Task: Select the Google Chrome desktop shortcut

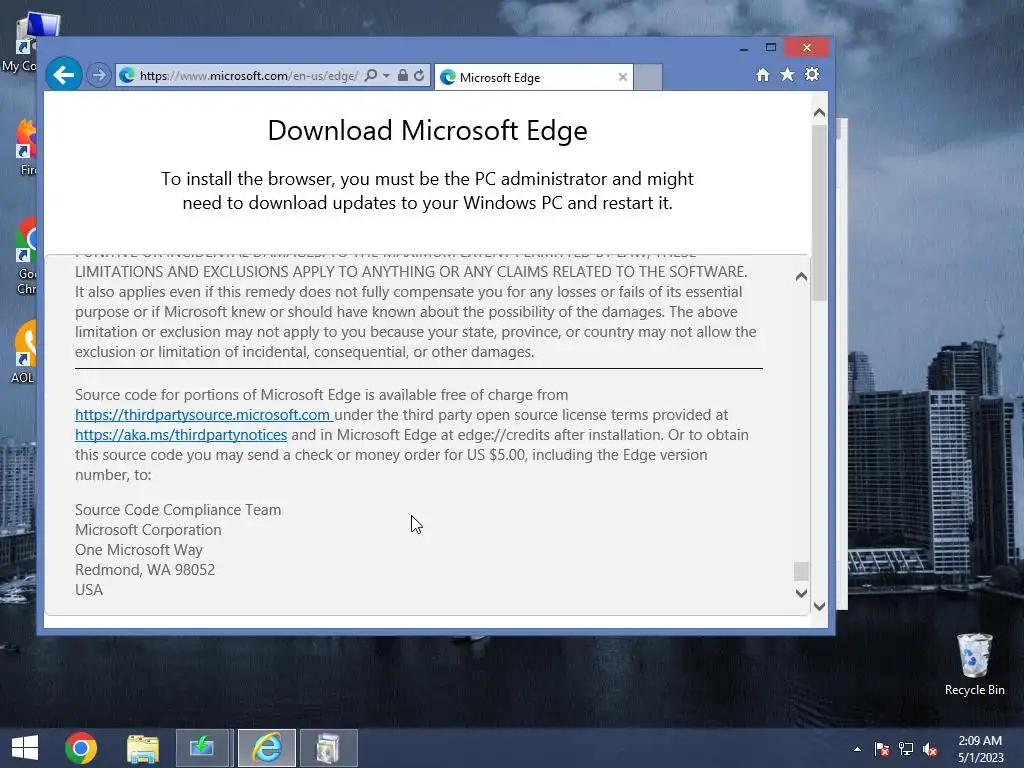Action: [x=26, y=256]
